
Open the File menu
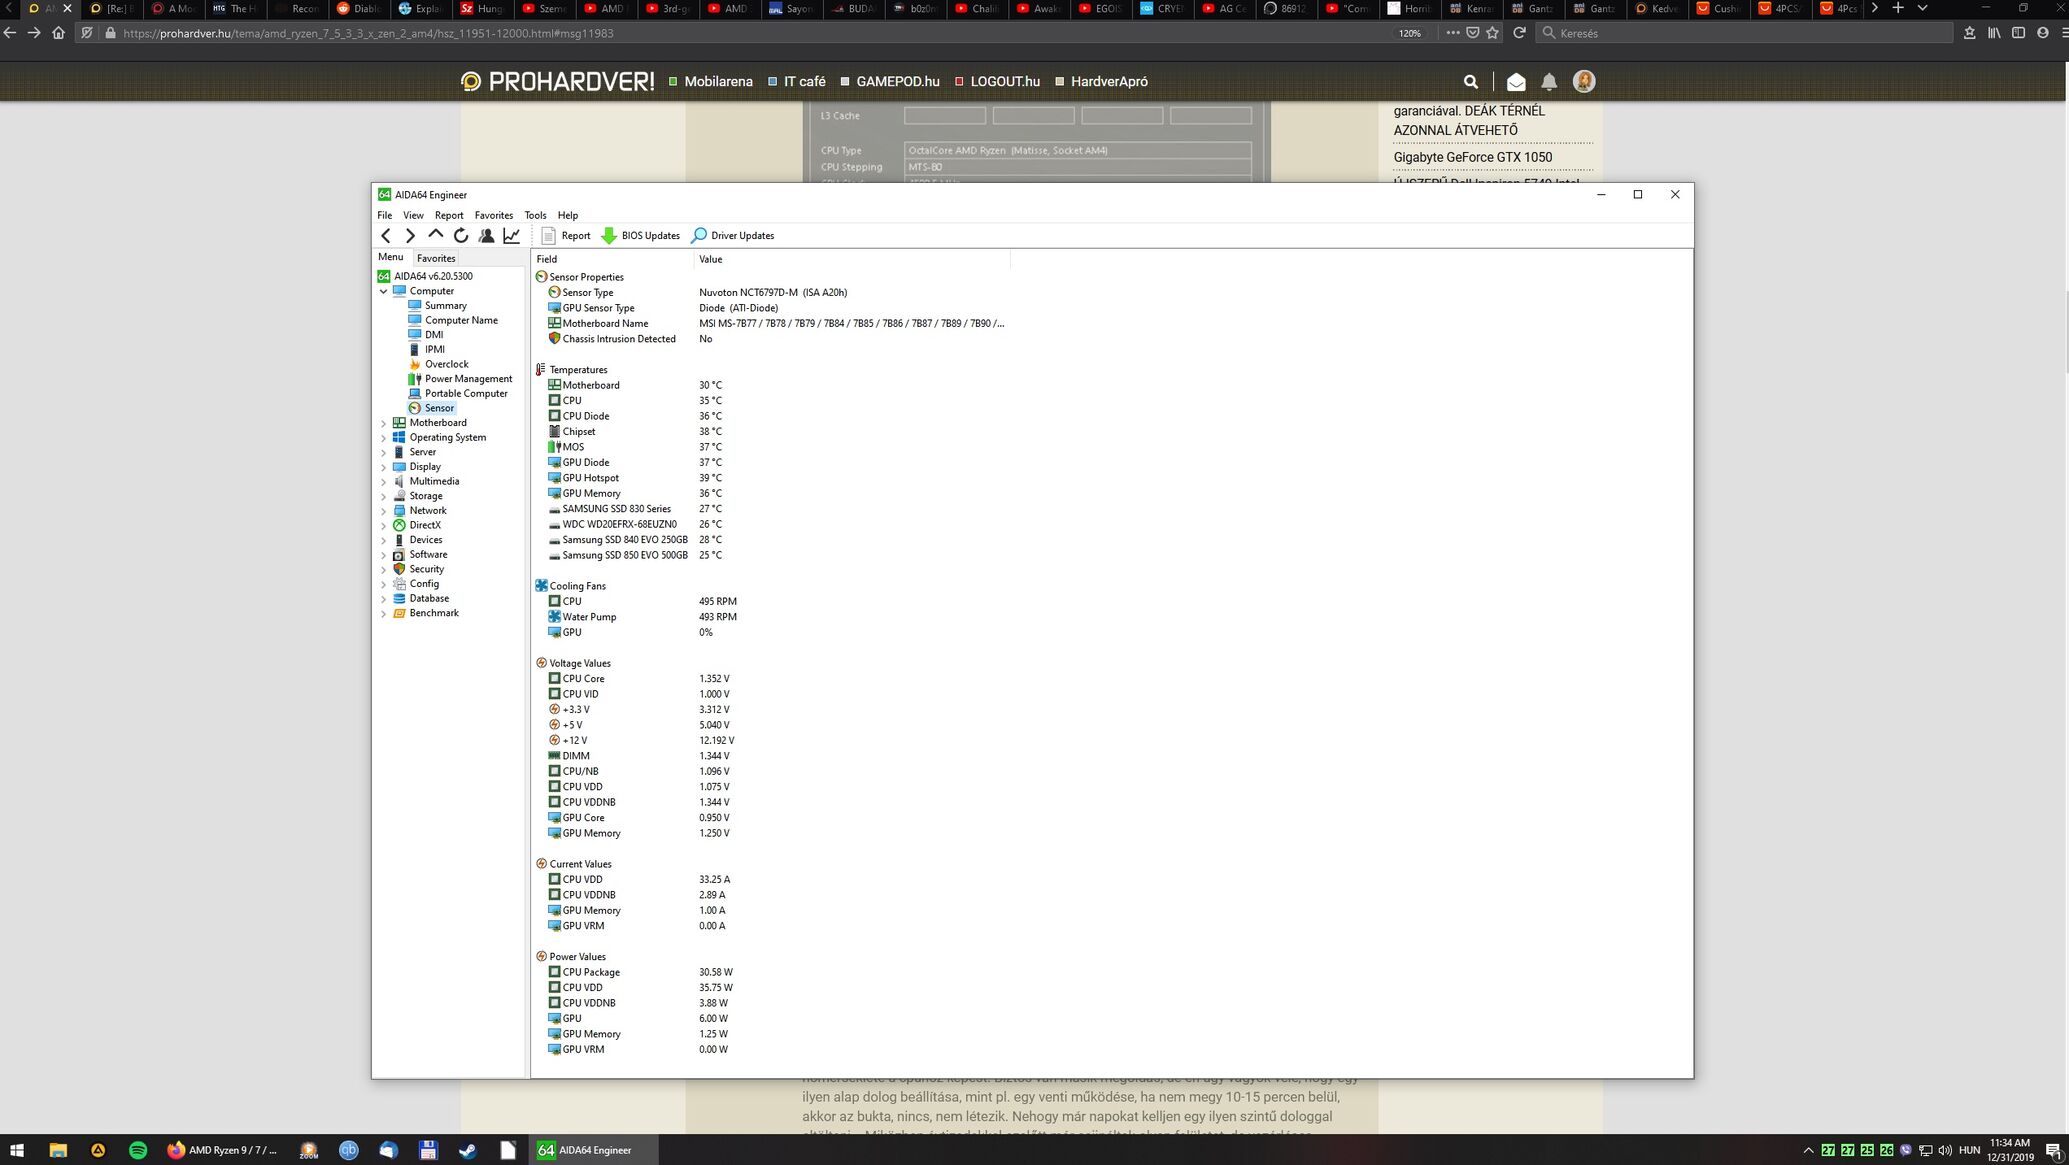point(385,215)
